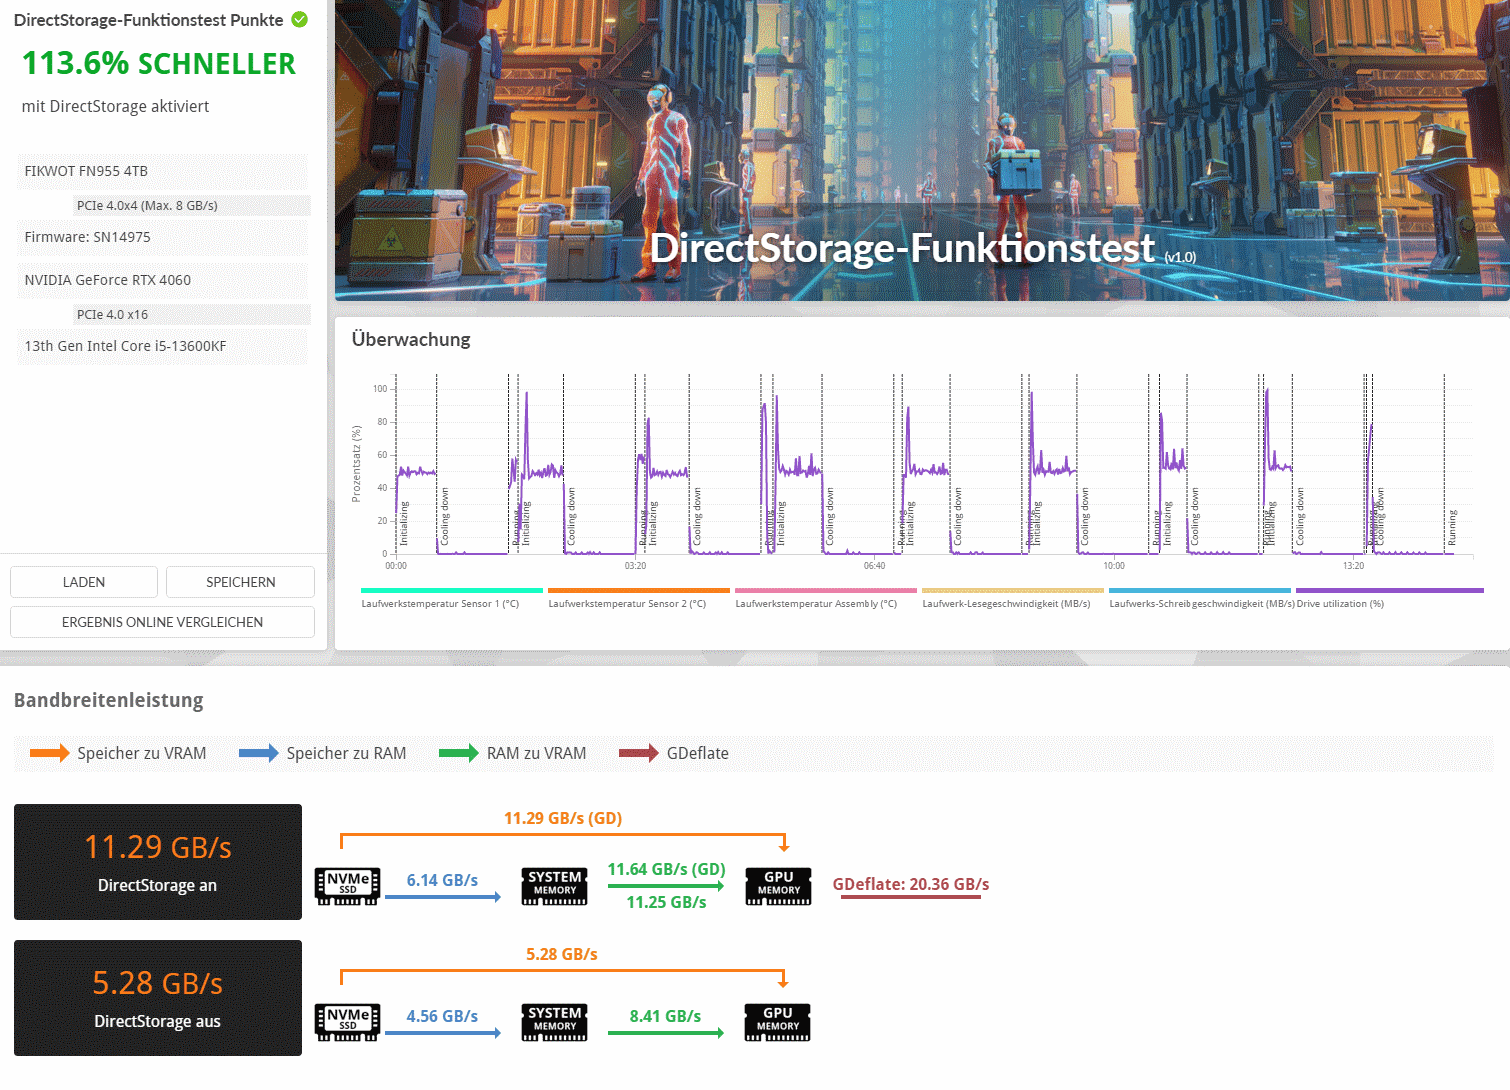Toggle Laufwerkstemperatur Sensor 2 legend swatch

tap(639, 591)
